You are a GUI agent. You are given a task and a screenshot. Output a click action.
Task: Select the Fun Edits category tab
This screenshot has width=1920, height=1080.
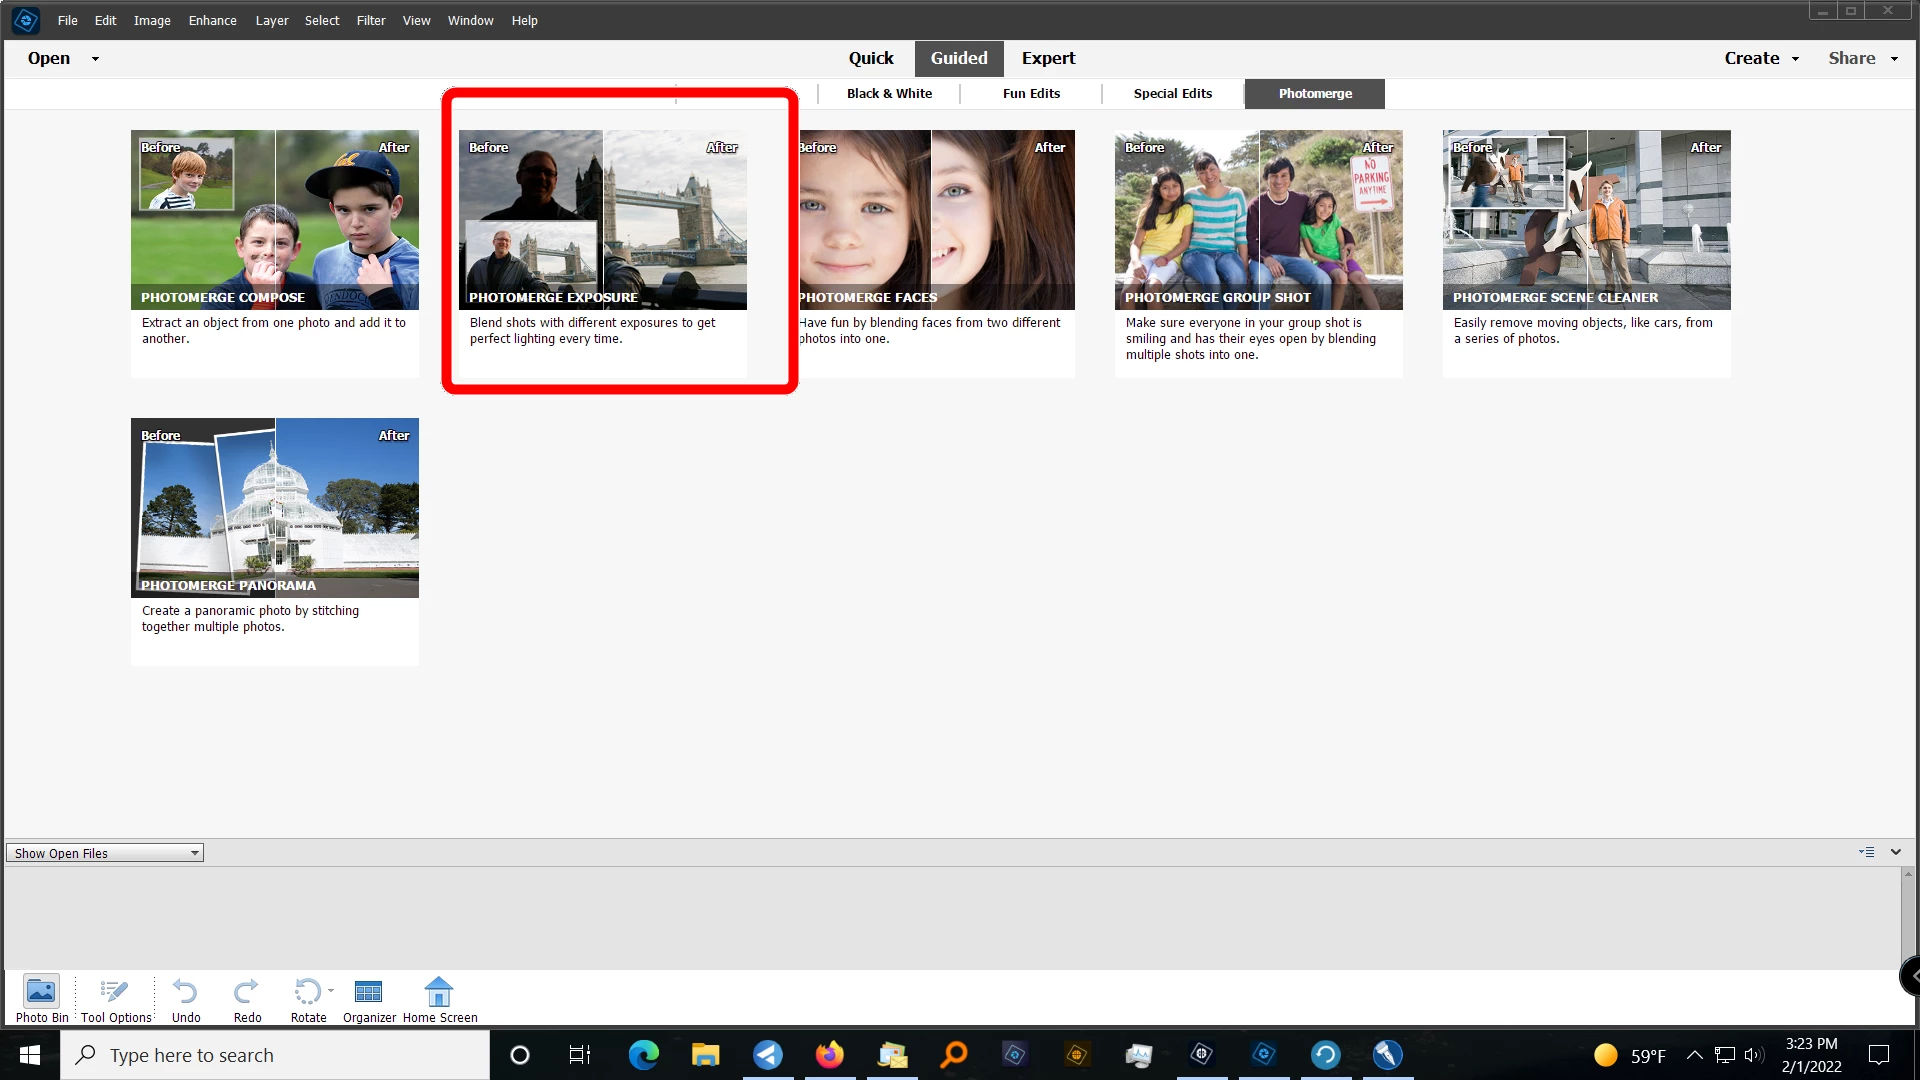coord(1031,93)
